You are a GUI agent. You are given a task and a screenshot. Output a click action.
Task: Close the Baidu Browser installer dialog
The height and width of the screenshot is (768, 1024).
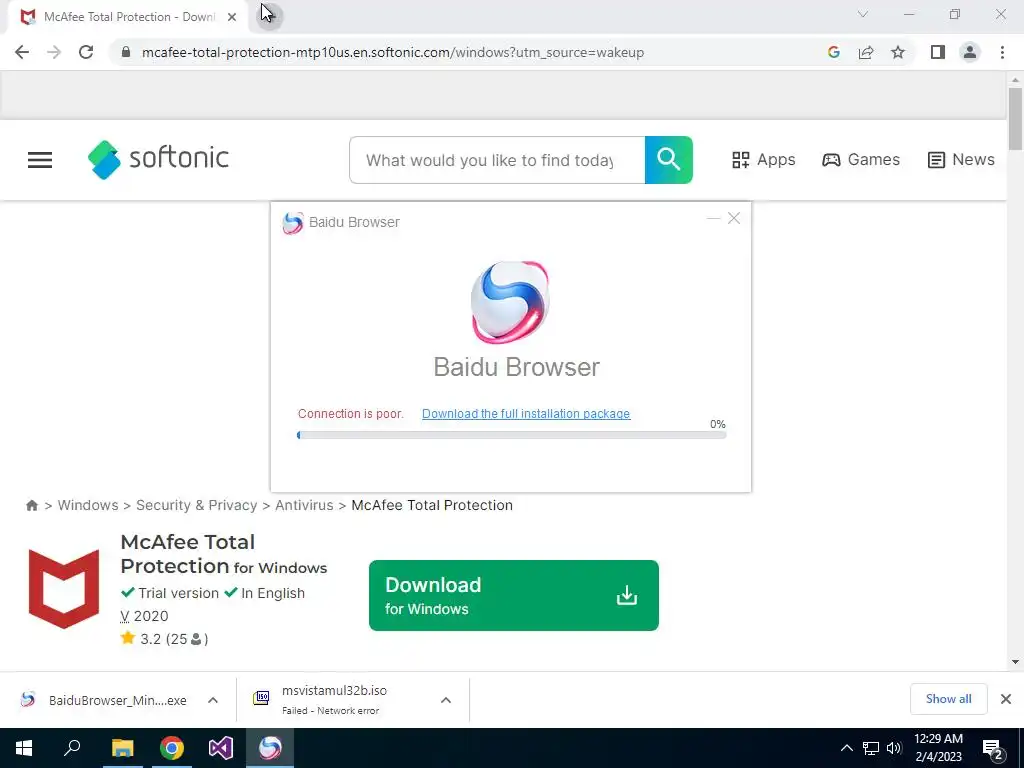click(734, 218)
